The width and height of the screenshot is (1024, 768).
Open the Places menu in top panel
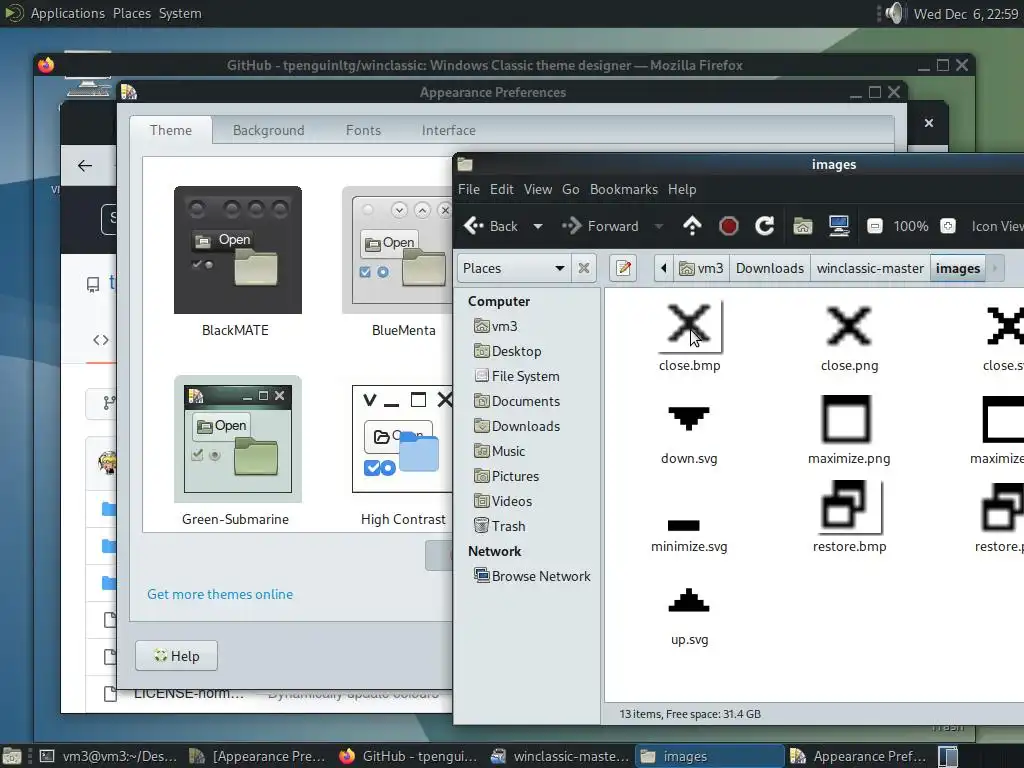point(132,13)
